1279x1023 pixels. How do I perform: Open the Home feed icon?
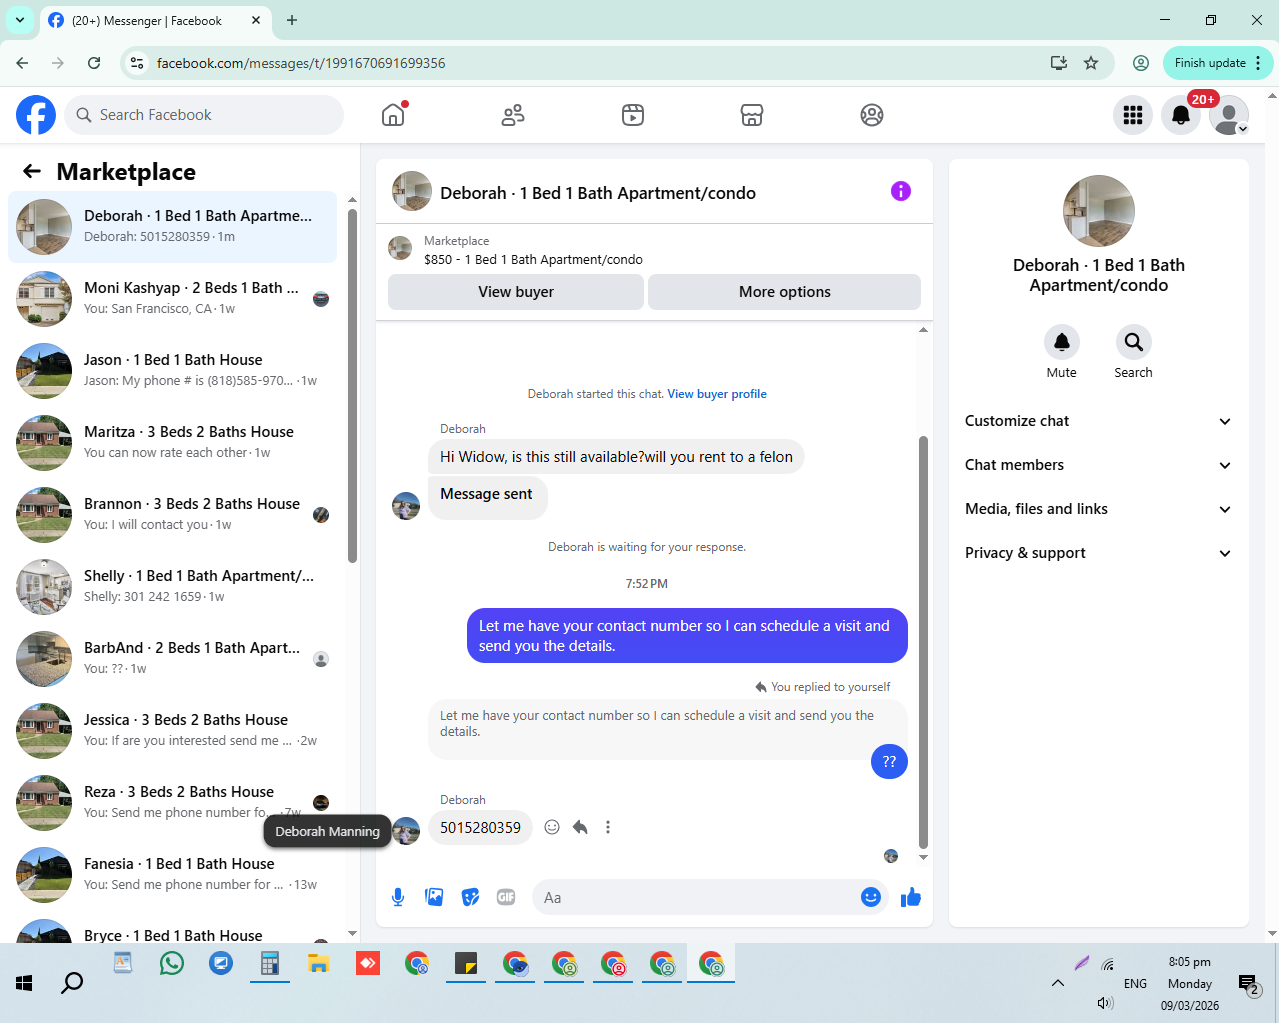point(393,115)
